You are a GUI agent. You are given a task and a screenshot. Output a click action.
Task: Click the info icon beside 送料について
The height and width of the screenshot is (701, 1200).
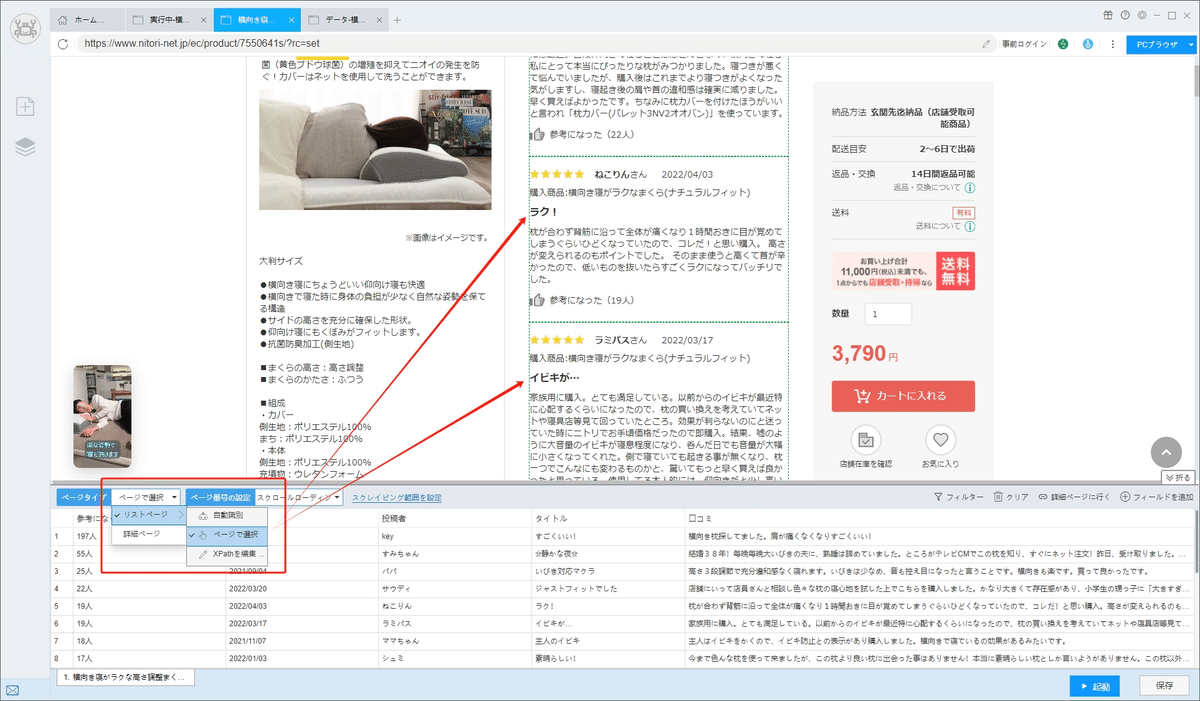(x=970, y=226)
